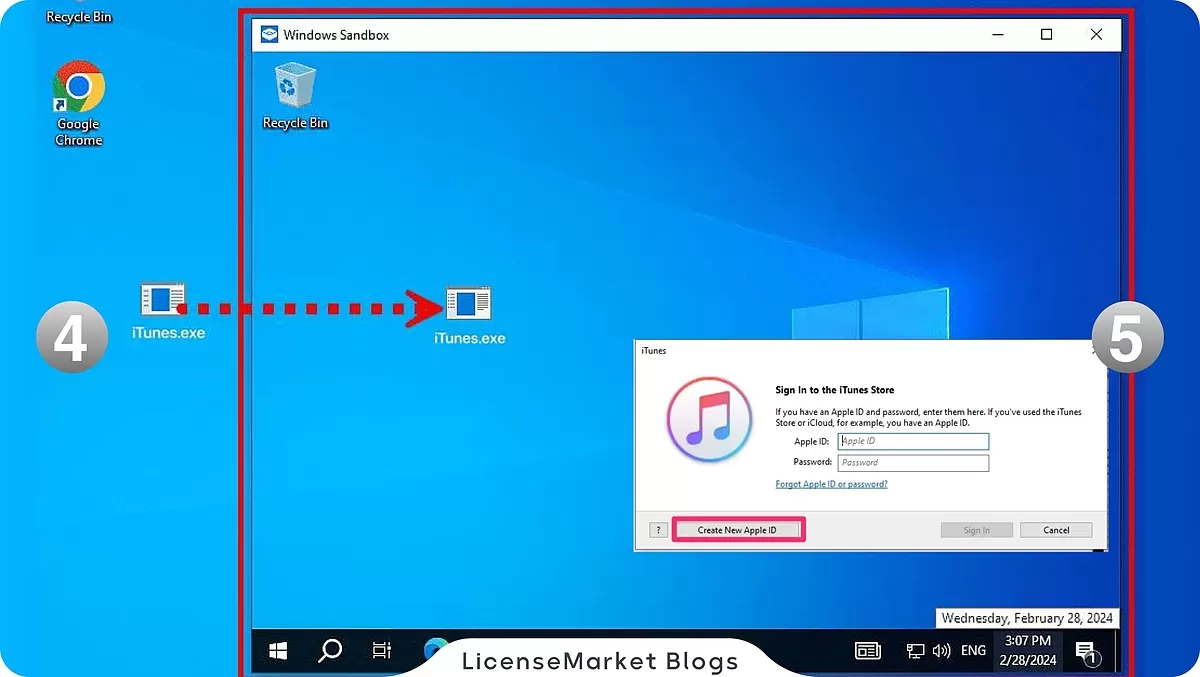Open the Start menu in the Sandbox taskbar
Viewport: 1200px width, 677px height.
tap(278, 651)
